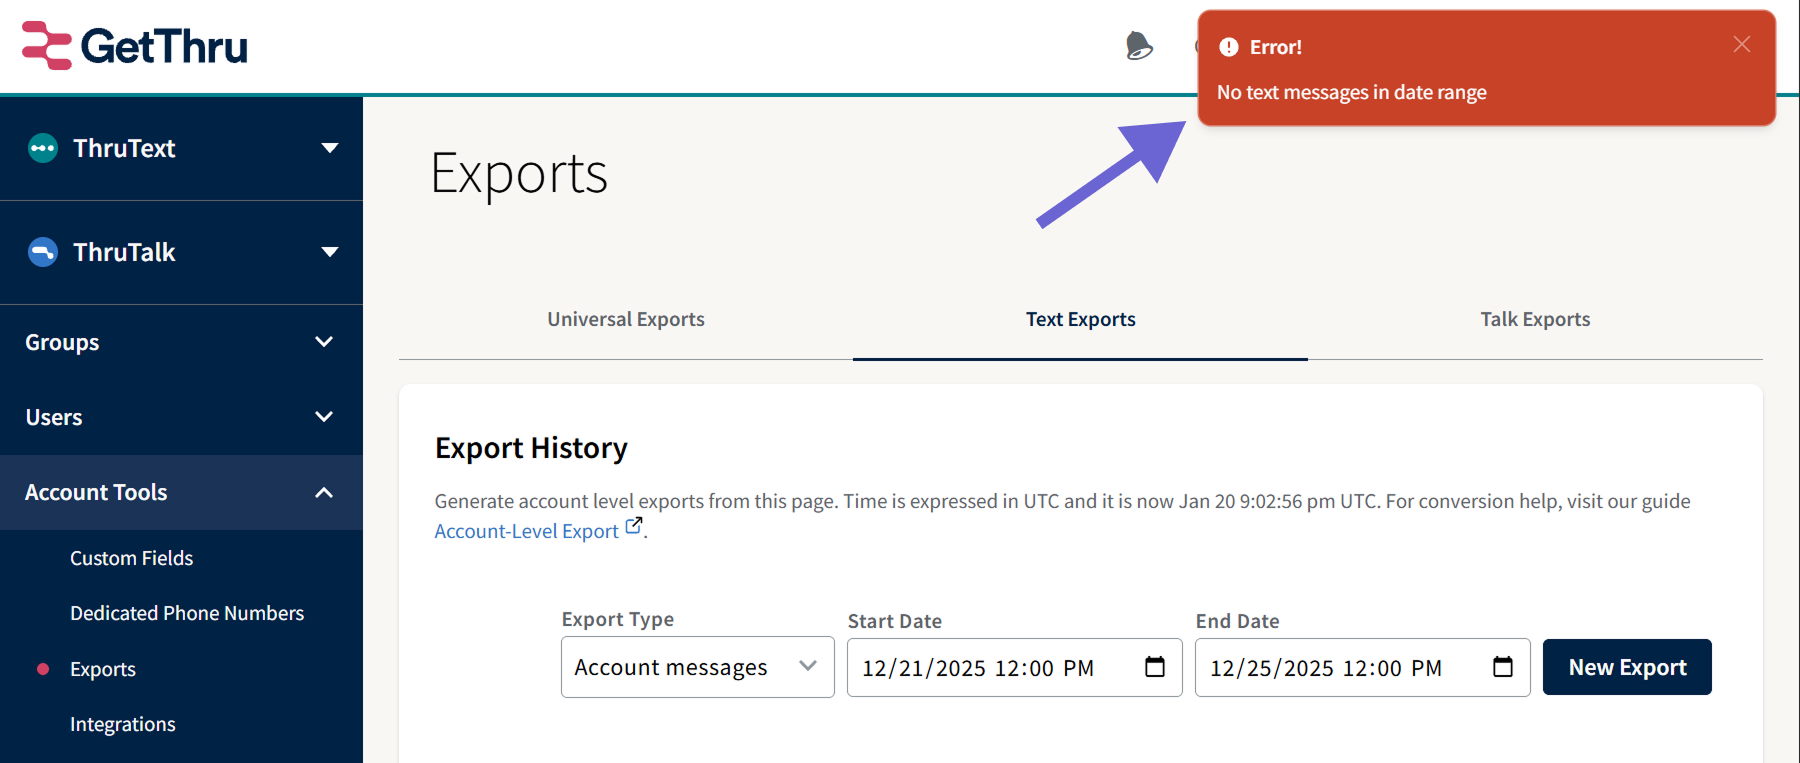
Task: Click the ThruText sidebar label
Action: click(x=124, y=148)
